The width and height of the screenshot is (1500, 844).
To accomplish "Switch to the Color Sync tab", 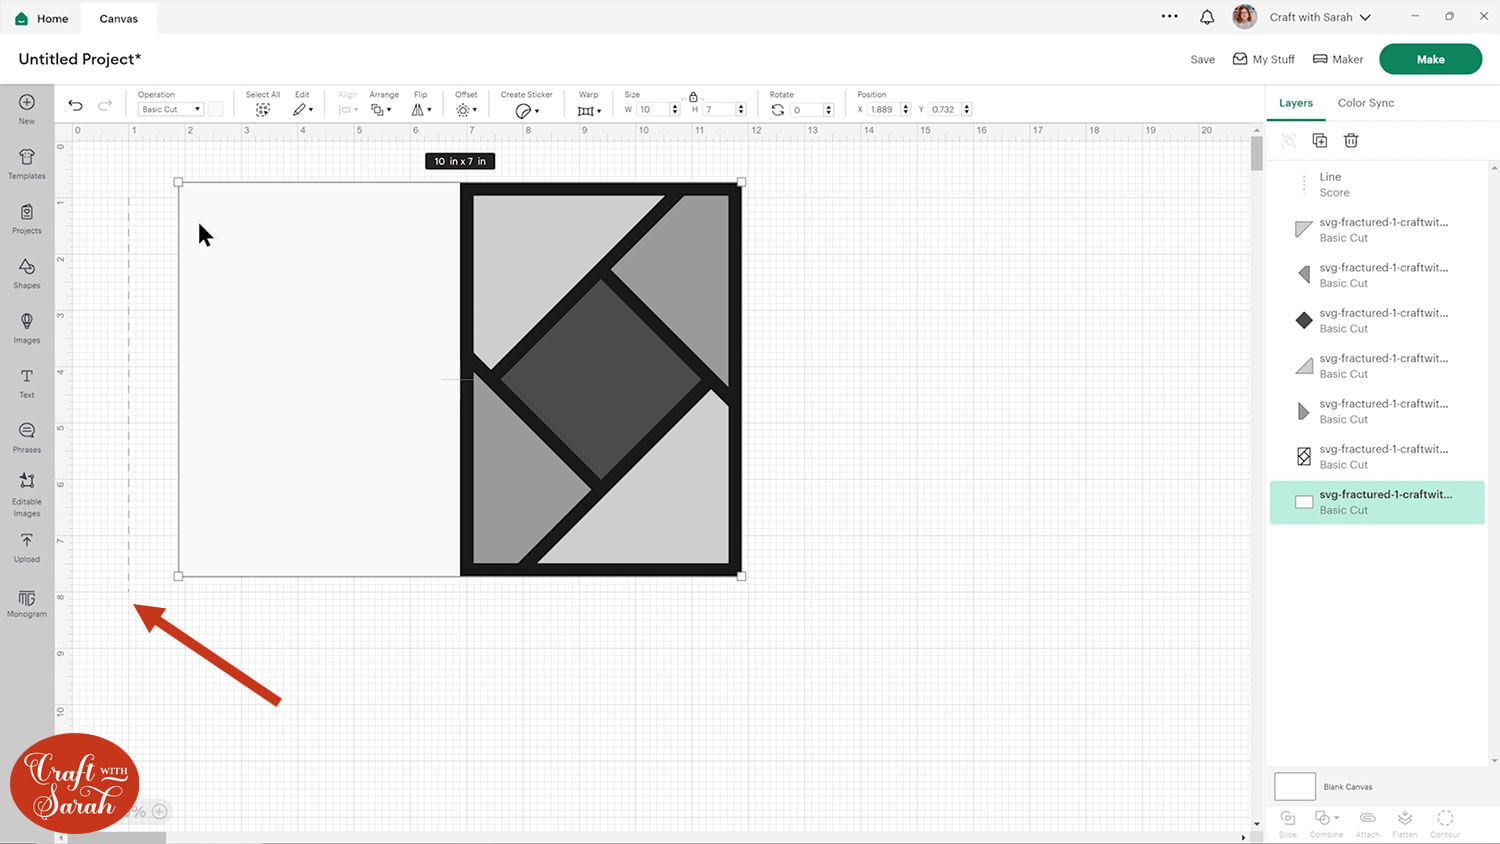I will [x=1366, y=103].
